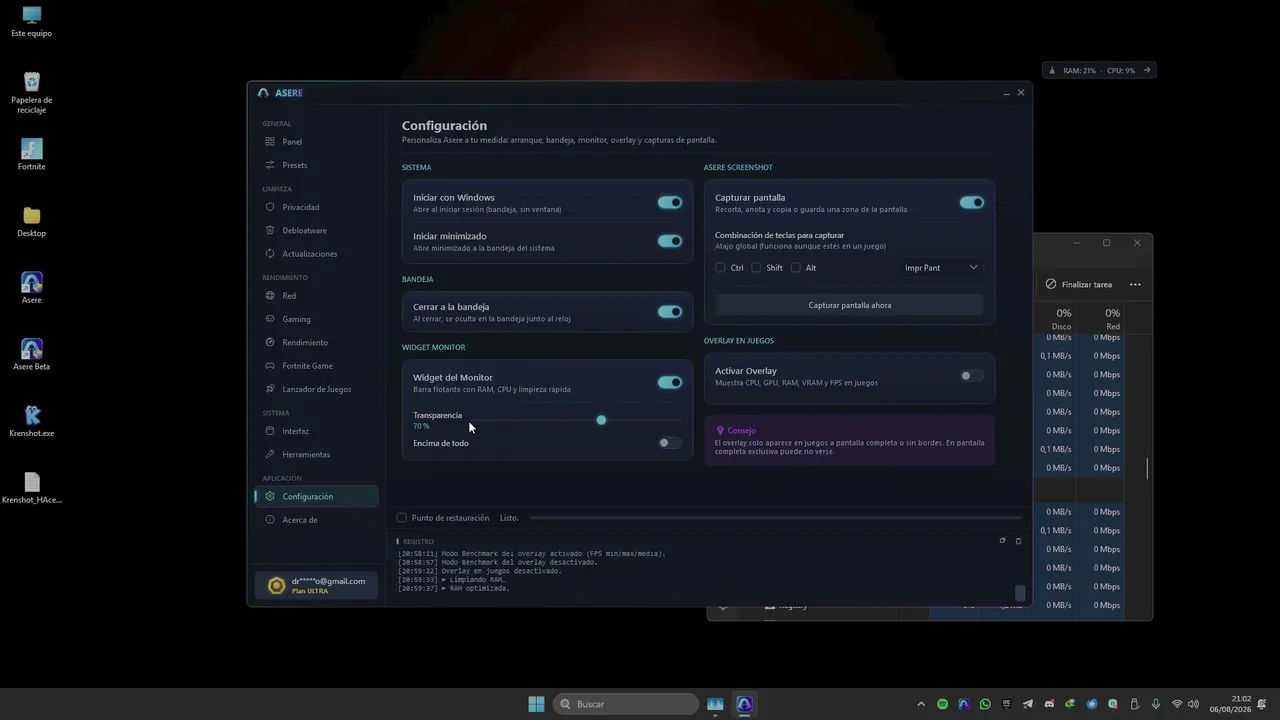Click the Registro log scrollbar thumb
1280x720 pixels.
click(1020, 593)
